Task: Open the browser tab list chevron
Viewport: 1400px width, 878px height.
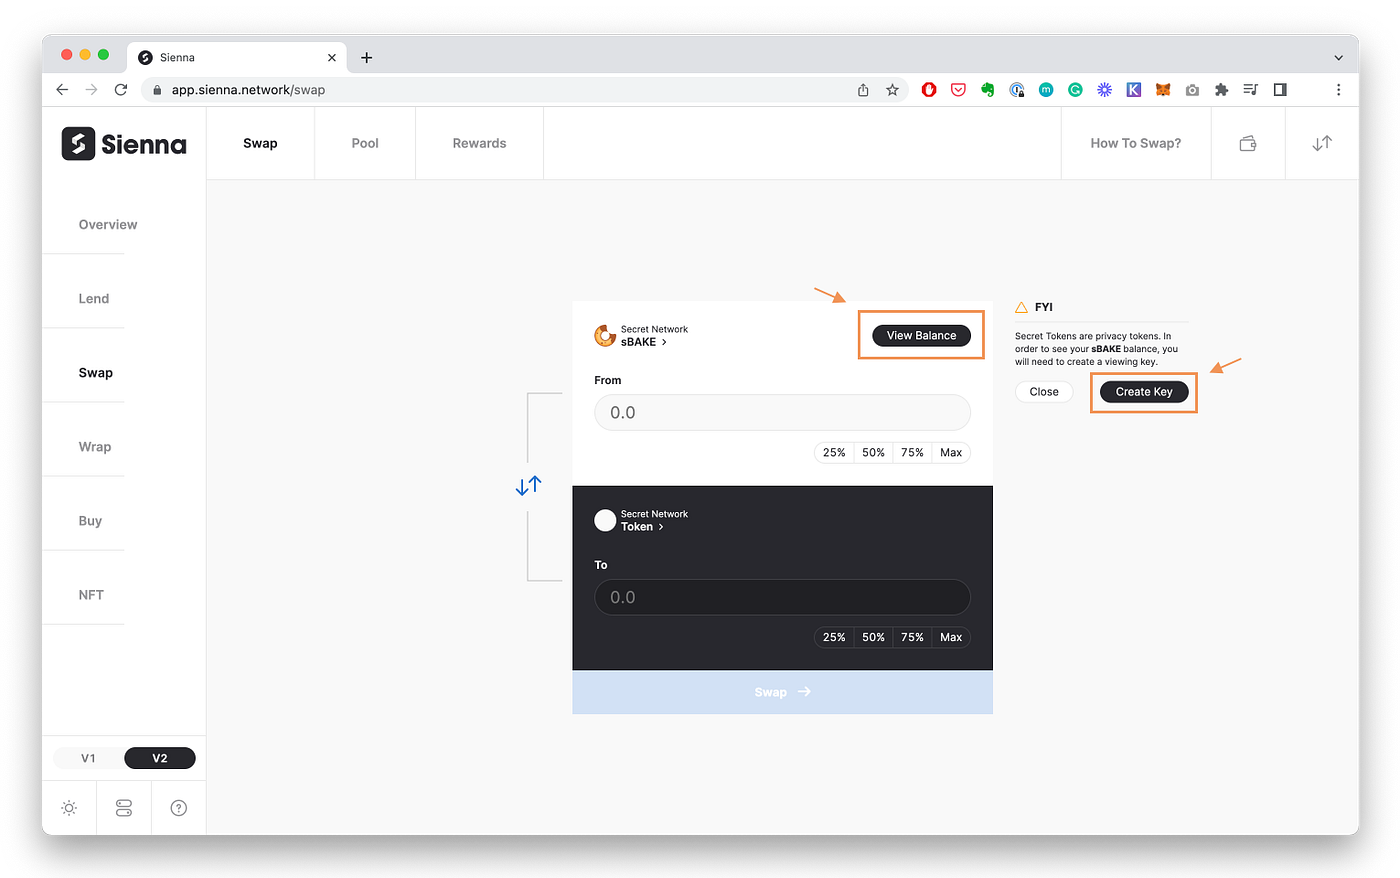Action: click(x=1338, y=57)
